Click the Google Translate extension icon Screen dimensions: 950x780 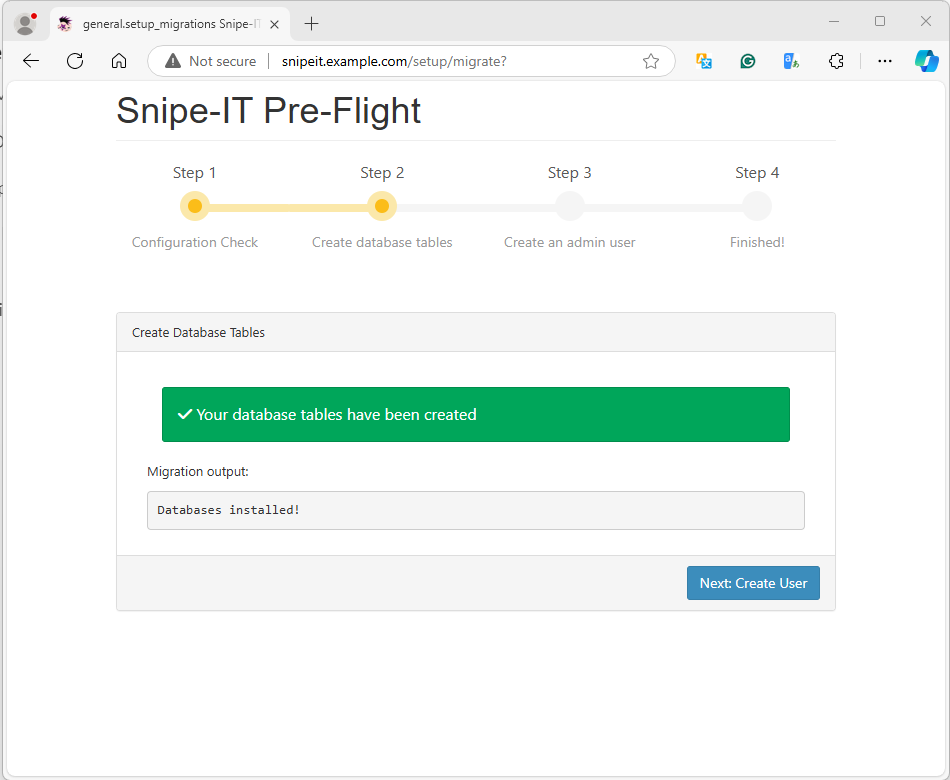click(x=791, y=61)
